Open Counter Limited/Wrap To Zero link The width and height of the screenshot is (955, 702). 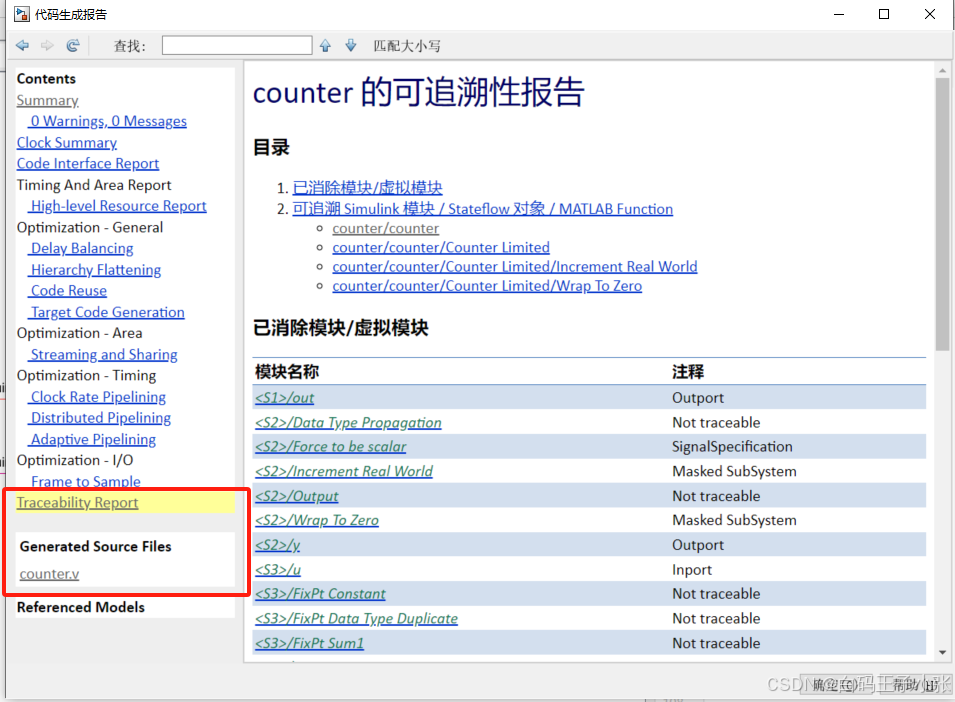[x=487, y=286]
